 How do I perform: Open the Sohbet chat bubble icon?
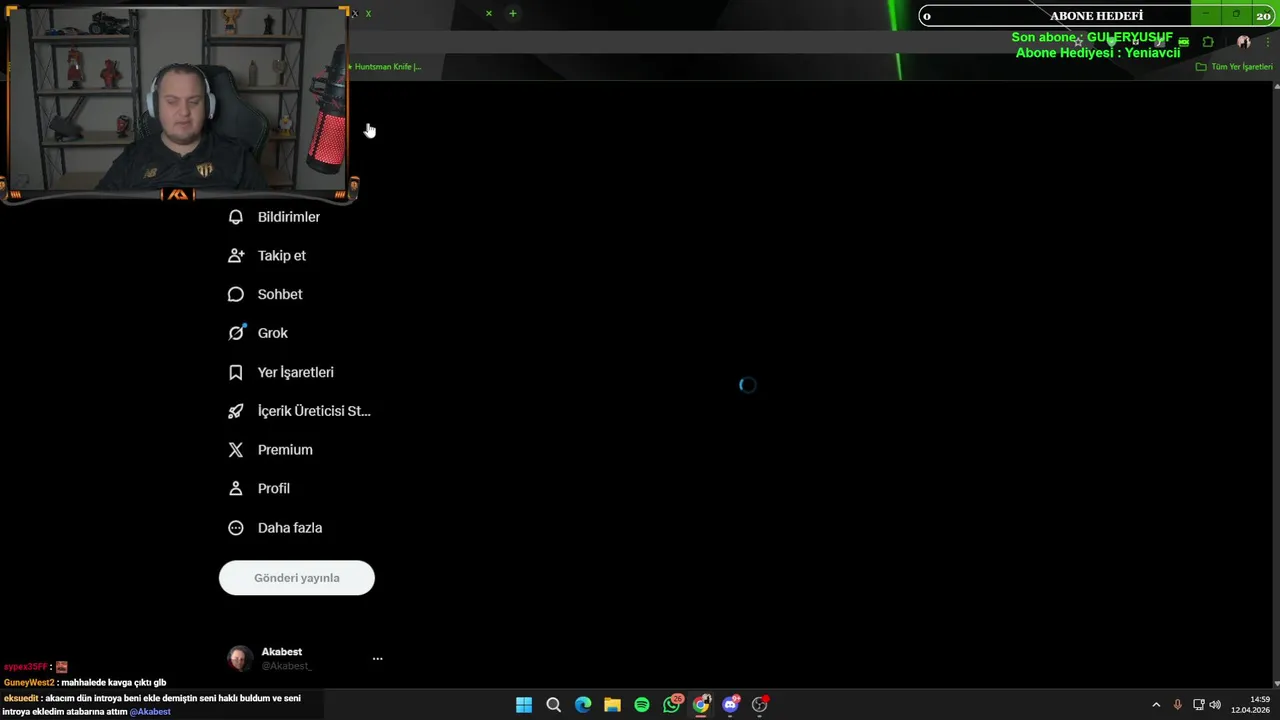click(x=236, y=295)
